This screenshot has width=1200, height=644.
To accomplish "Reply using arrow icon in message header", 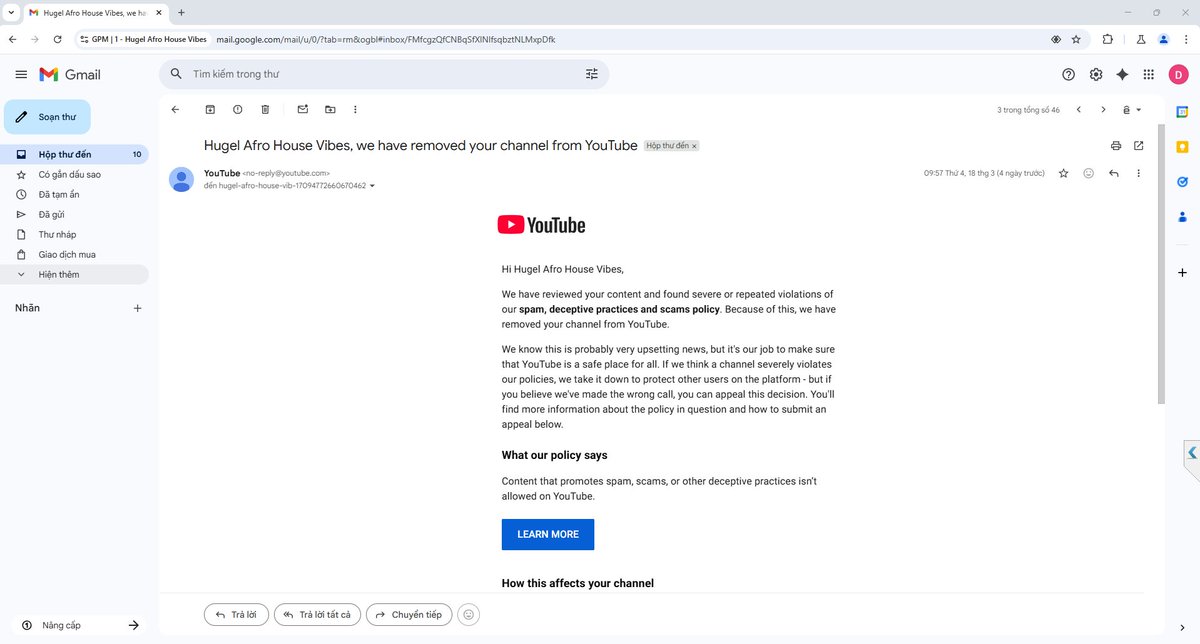I will coord(1113,173).
